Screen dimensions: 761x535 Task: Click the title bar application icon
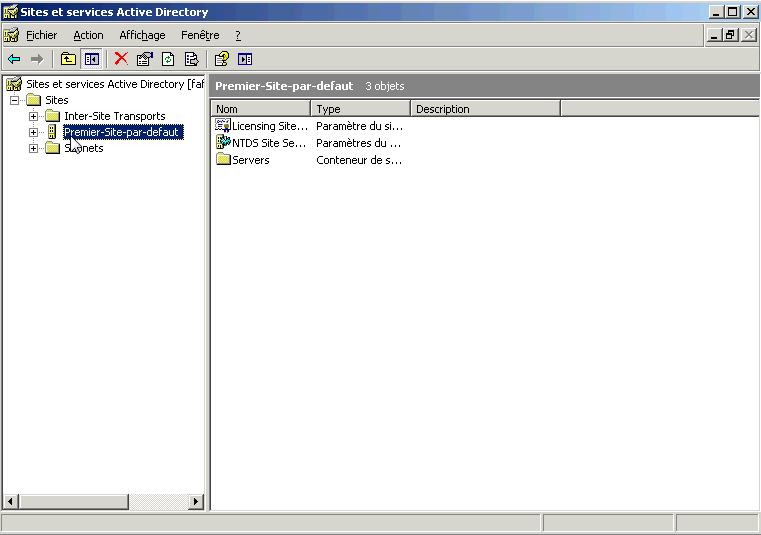tap(11, 12)
